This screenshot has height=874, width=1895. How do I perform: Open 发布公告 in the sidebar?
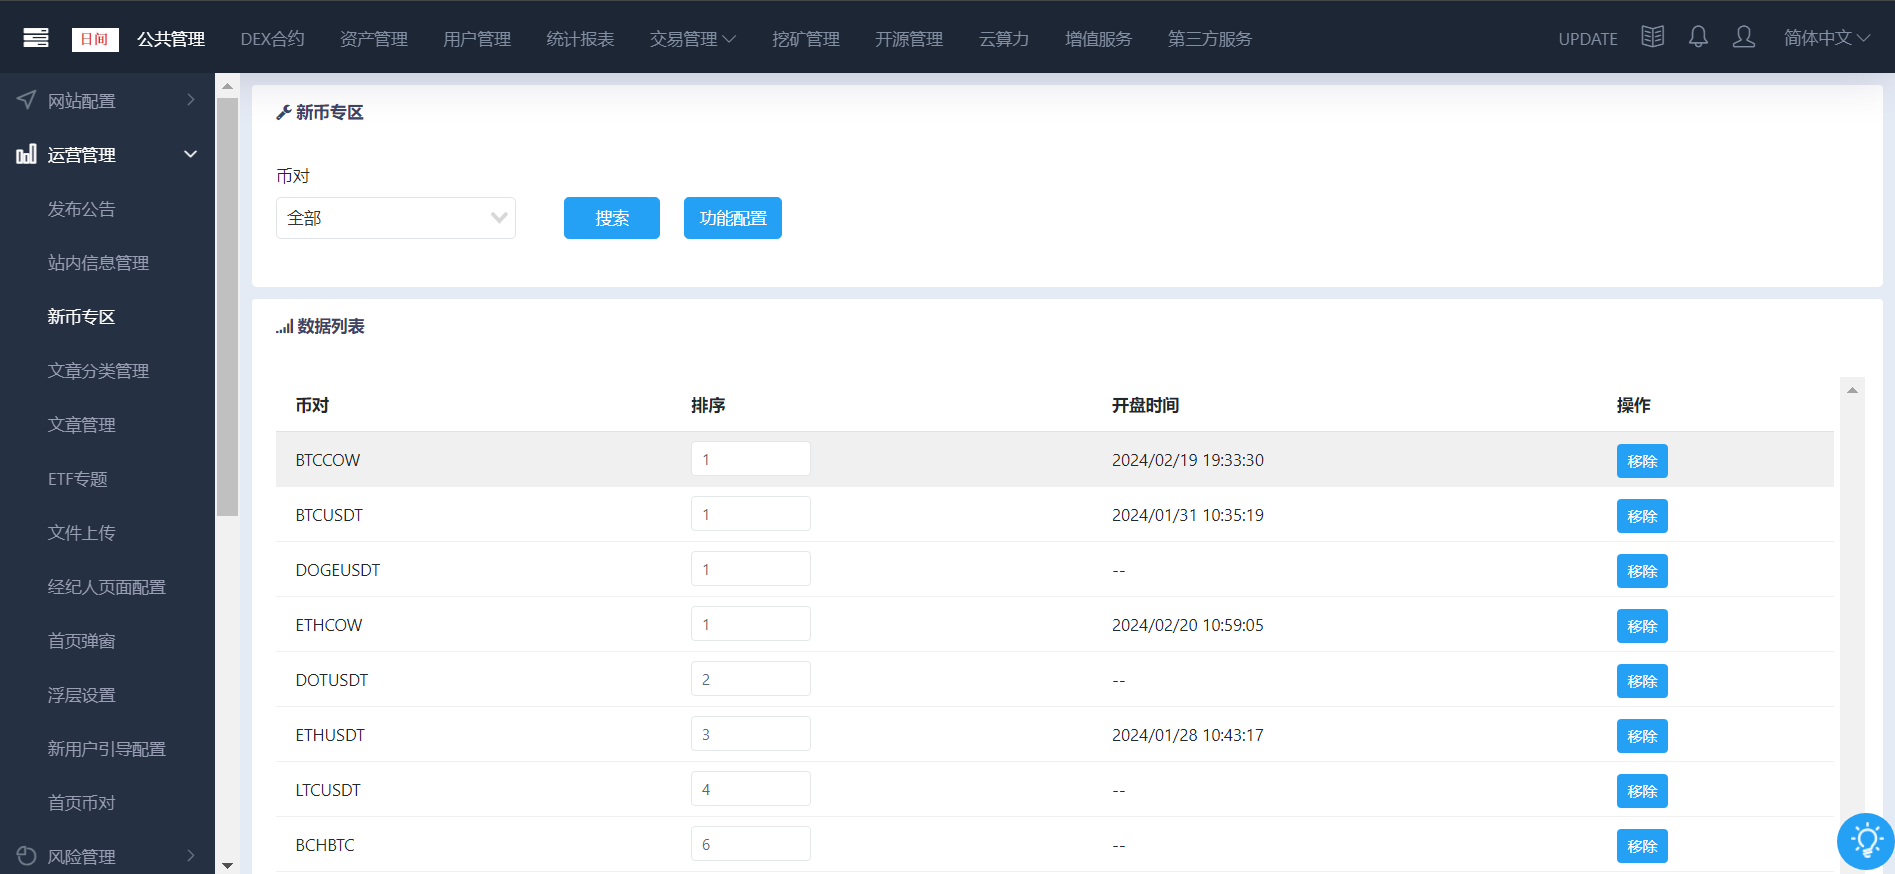[82, 209]
